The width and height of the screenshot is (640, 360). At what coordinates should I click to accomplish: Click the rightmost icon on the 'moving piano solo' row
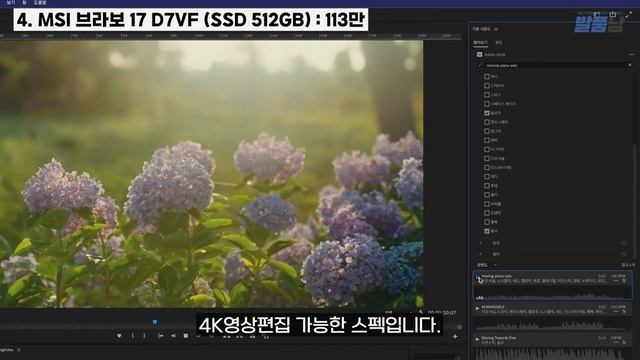click(624, 280)
